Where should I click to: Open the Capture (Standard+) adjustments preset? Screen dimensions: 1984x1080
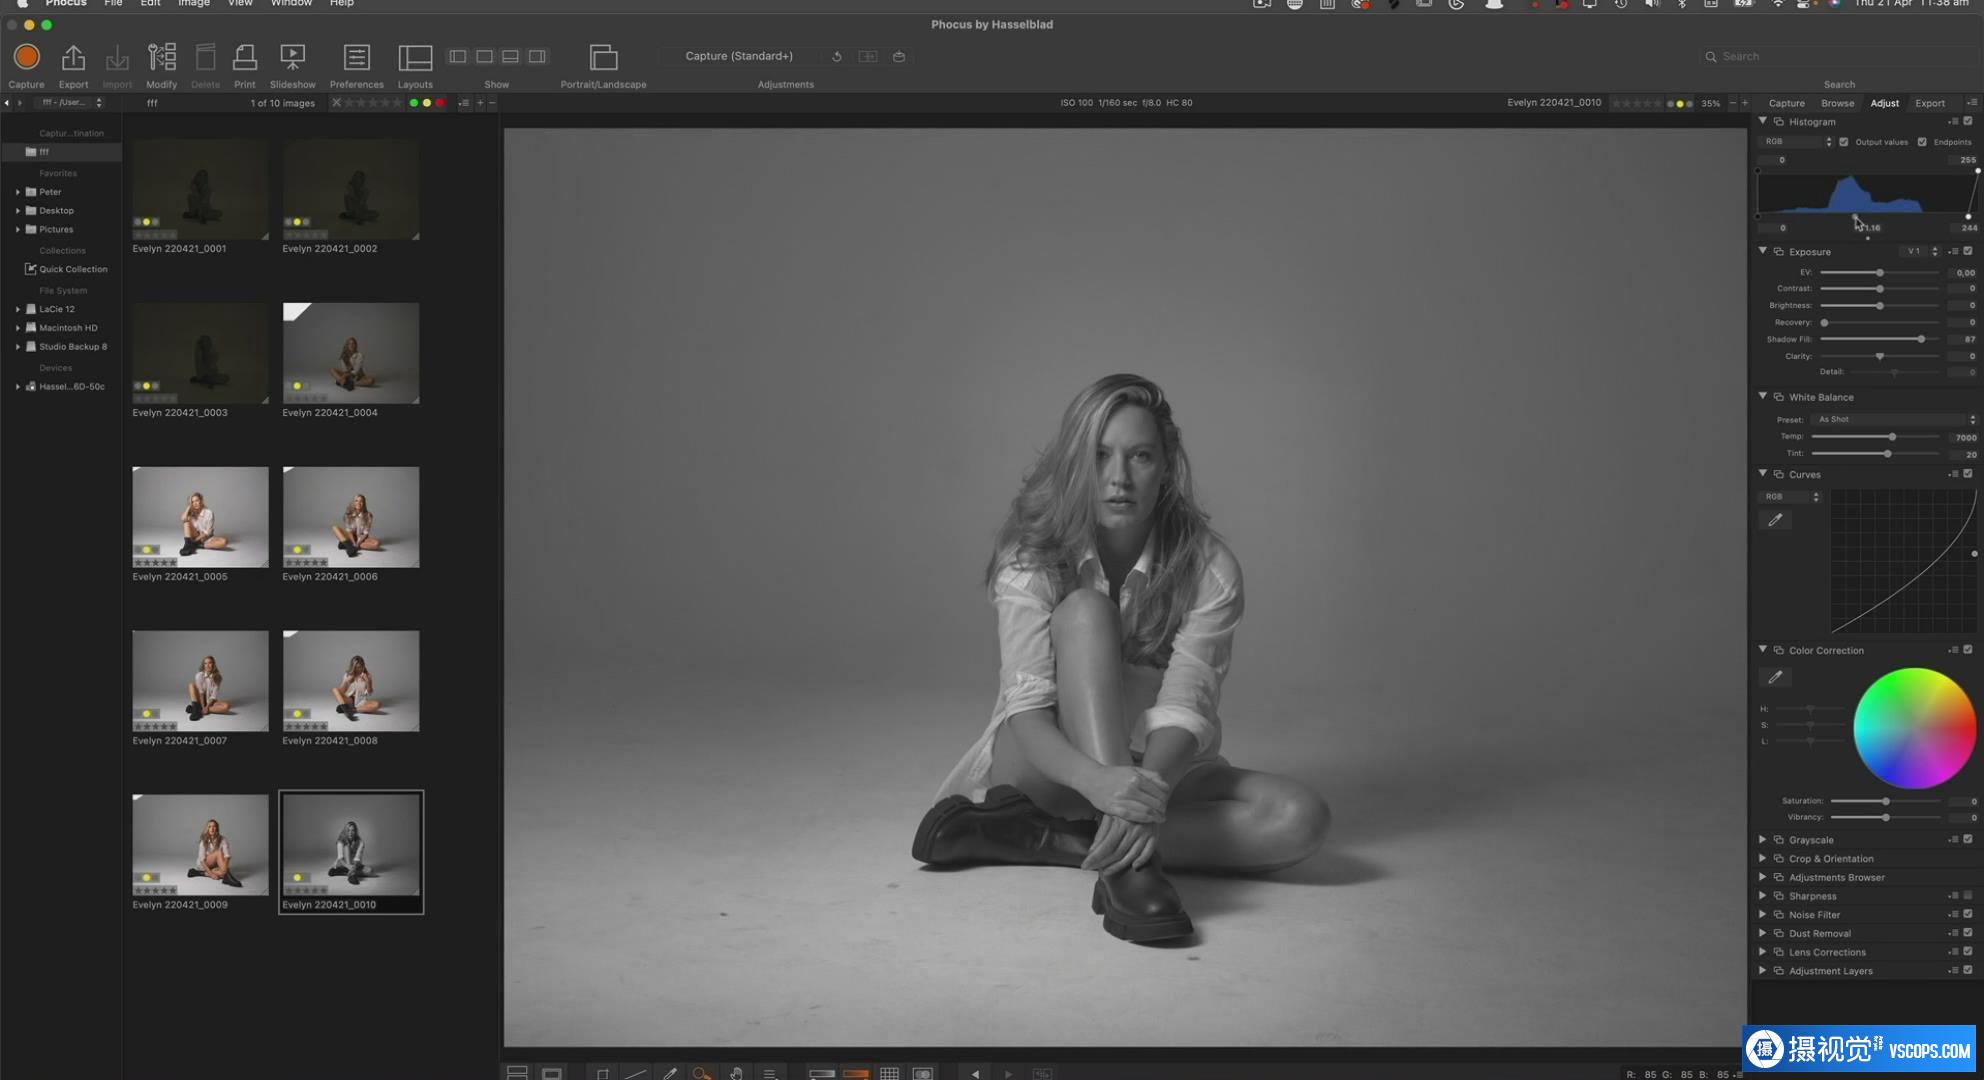[x=739, y=56]
